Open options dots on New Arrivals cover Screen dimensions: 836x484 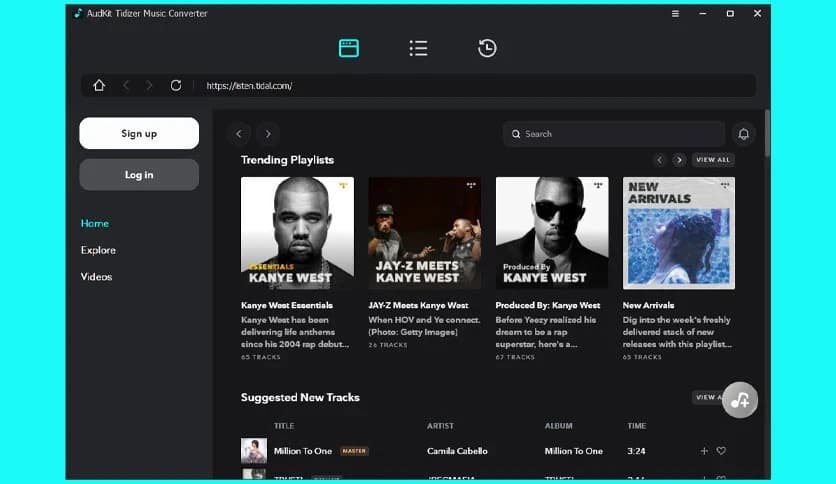click(725, 185)
